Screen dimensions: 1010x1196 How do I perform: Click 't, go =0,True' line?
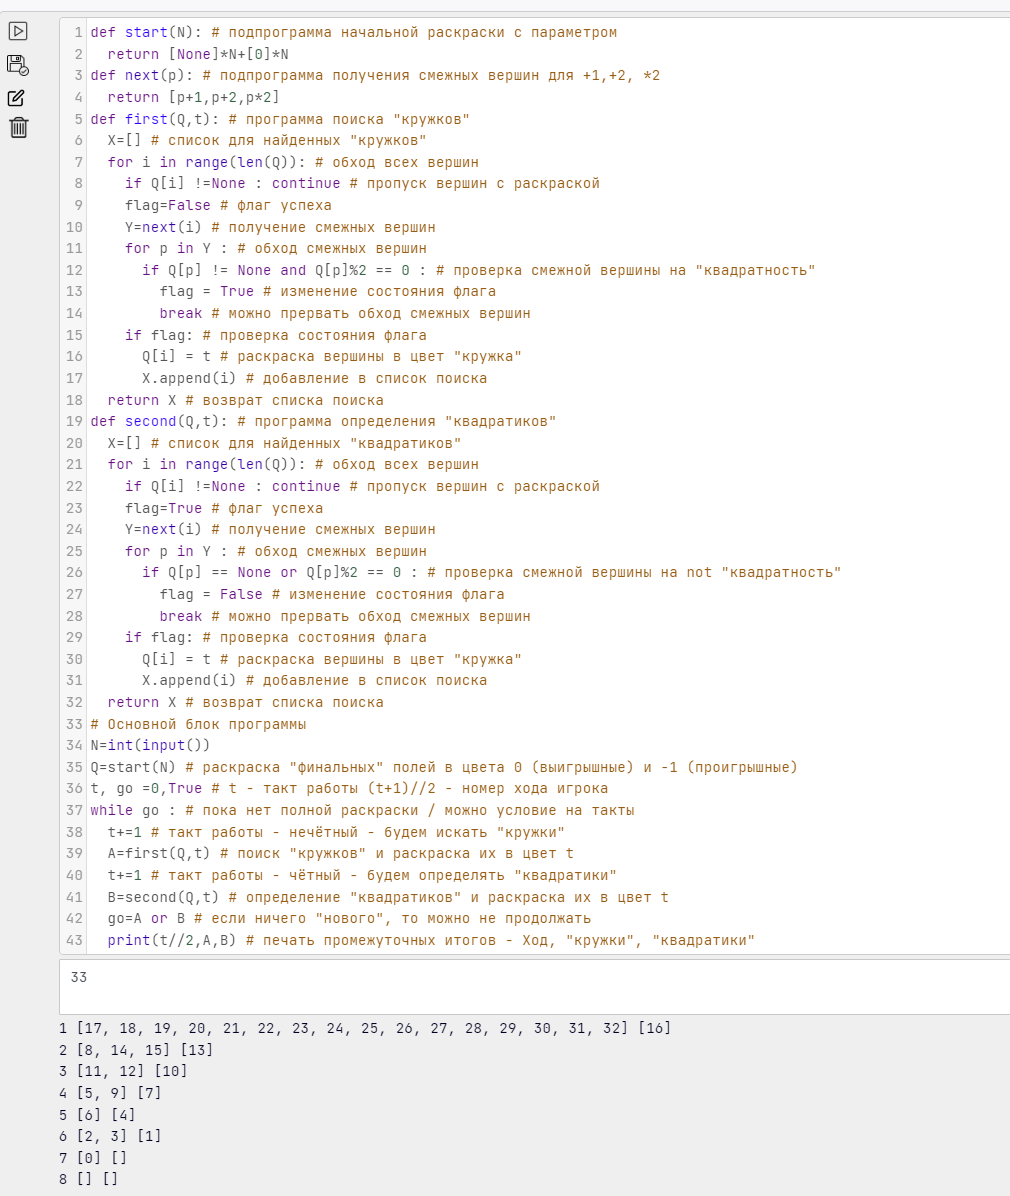click(x=146, y=788)
